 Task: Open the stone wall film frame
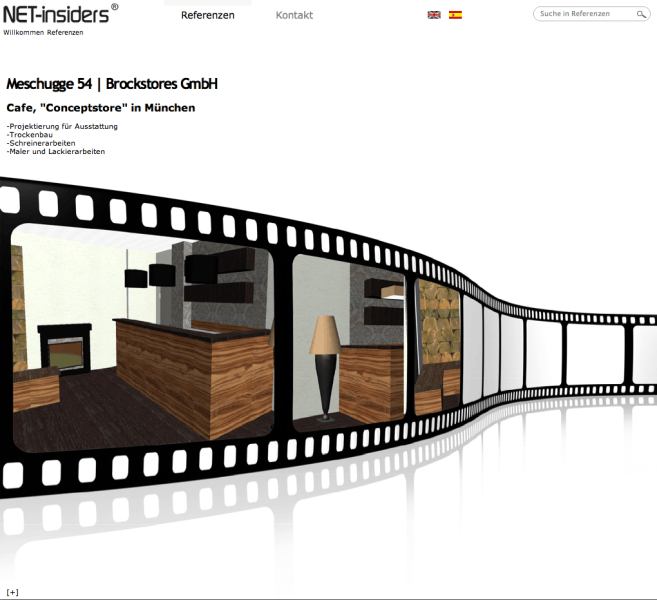437,346
